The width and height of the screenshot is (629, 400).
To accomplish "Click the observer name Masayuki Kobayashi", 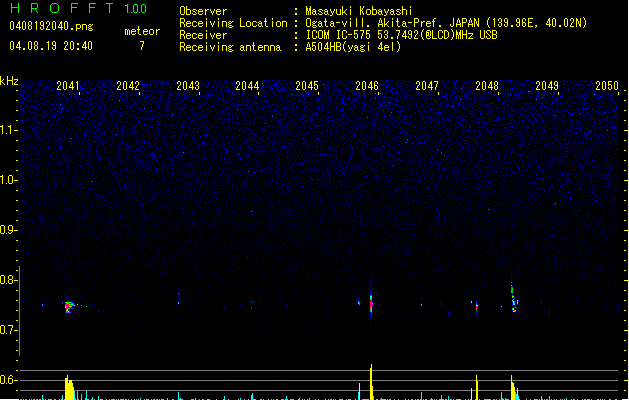I will pyautogui.click(x=359, y=11).
